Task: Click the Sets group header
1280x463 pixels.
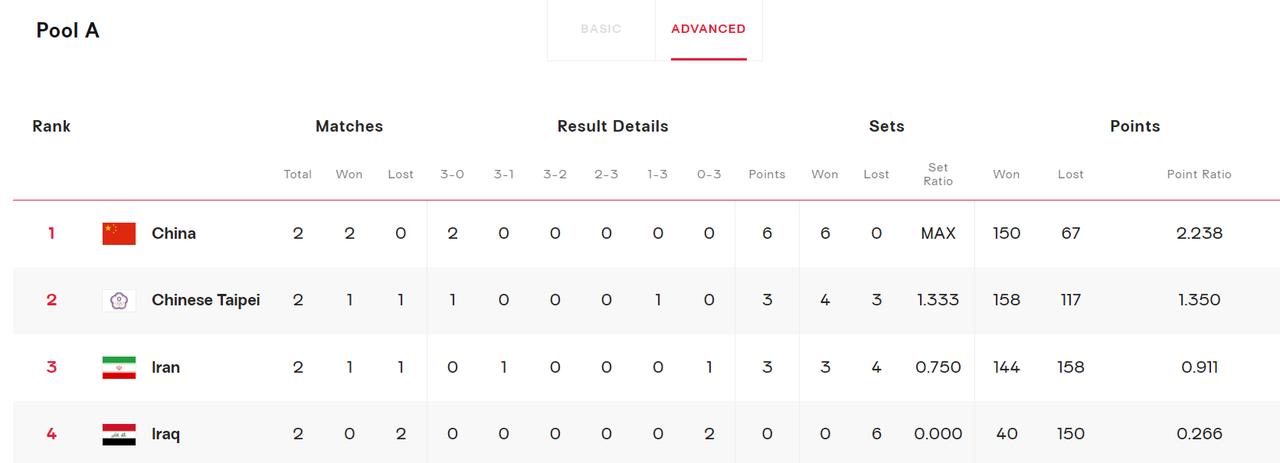Action: click(x=887, y=126)
